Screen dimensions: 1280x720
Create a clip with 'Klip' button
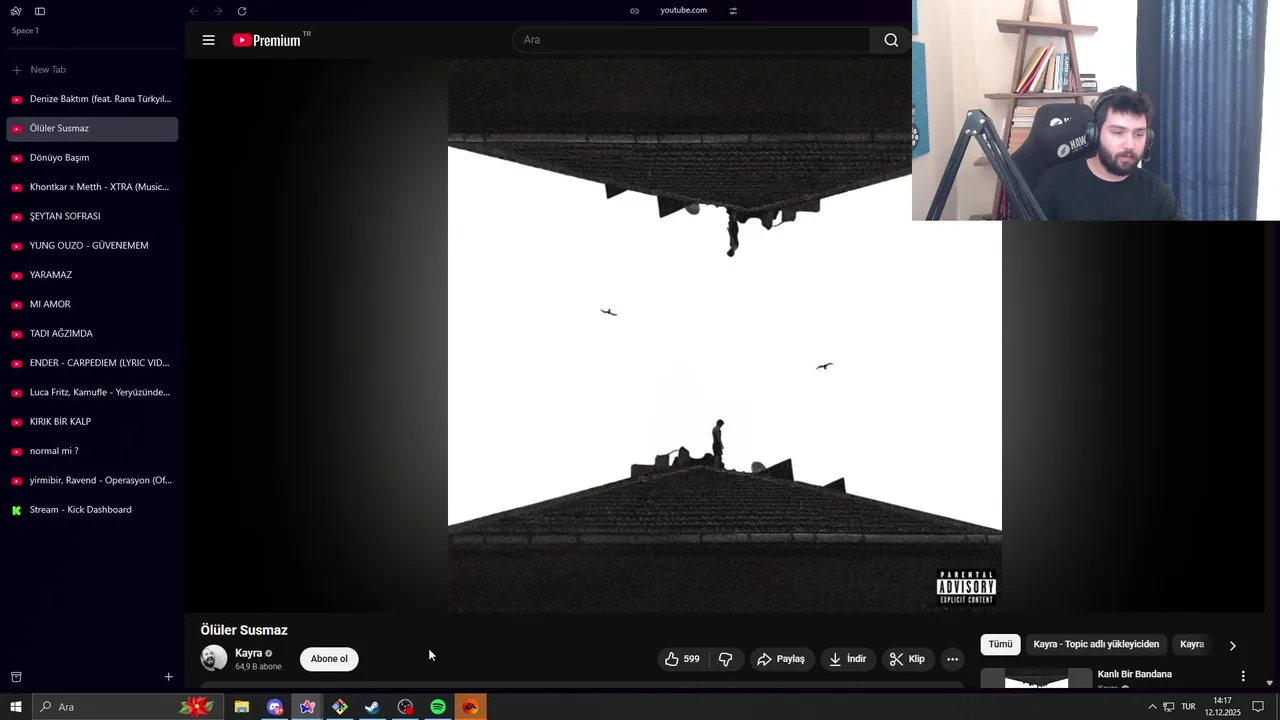coord(908,659)
